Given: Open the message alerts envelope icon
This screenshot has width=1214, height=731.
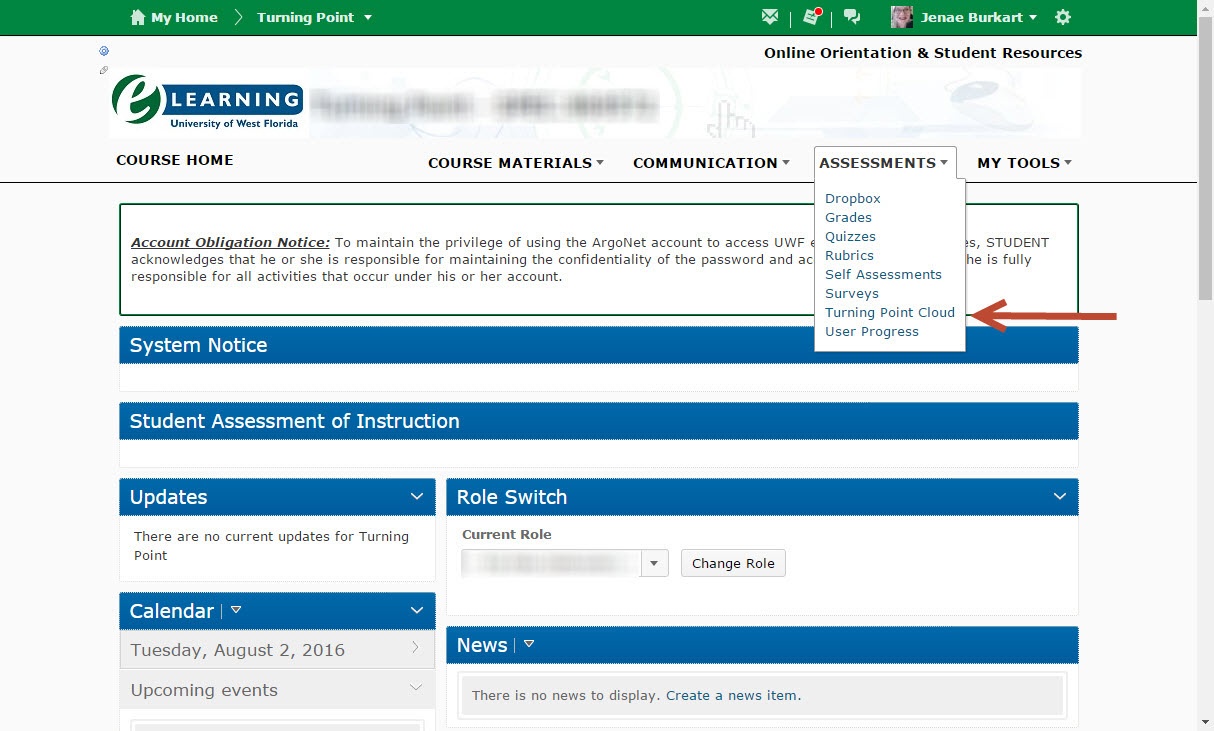Looking at the screenshot, I should pyautogui.click(x=769, y=17).
